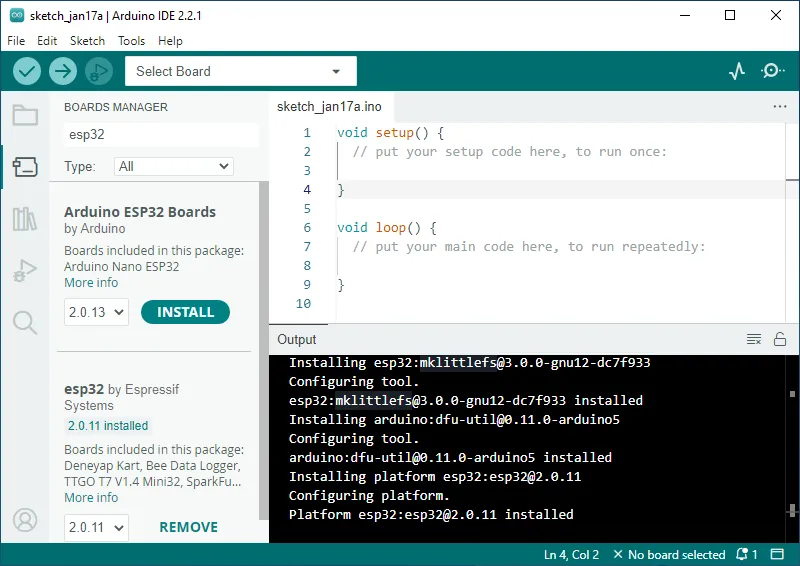The image size is (800, 566).
Task: Click the Verify checkmark button
Action: click(27, 71)
